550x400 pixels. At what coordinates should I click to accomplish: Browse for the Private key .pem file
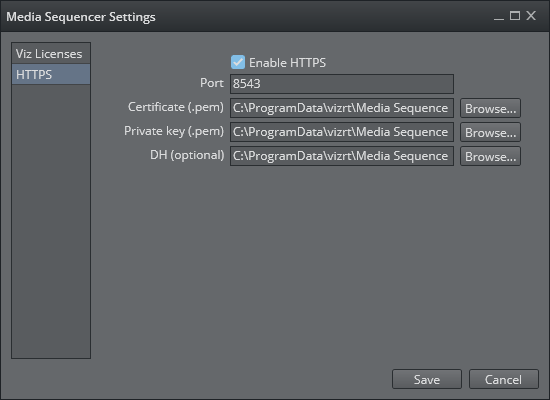490,132
